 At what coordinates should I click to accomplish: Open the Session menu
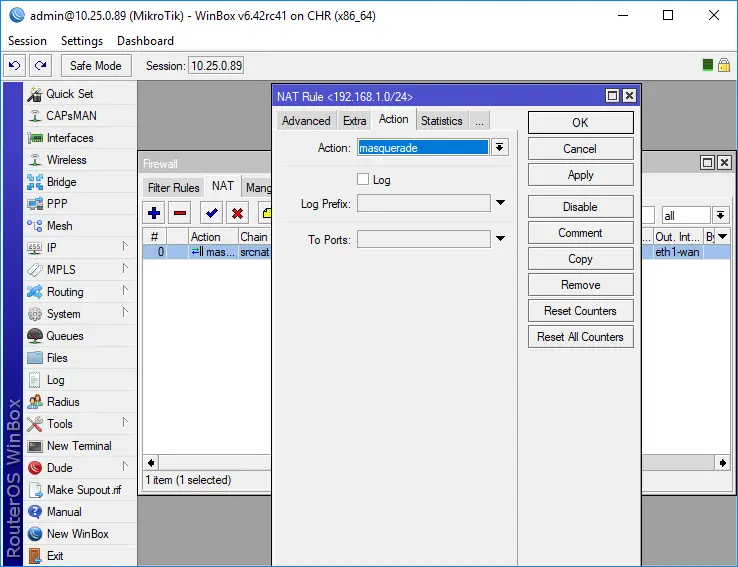(27, 41)
